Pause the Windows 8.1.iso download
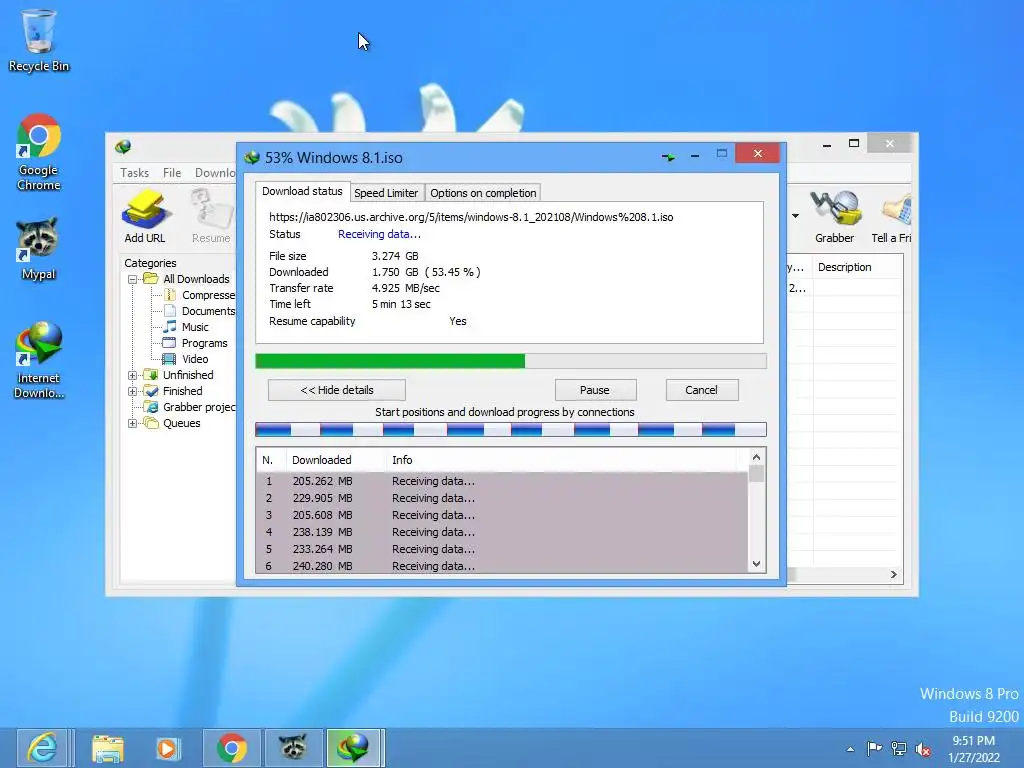Screen dimensions: 1024x768 (595, 390)
